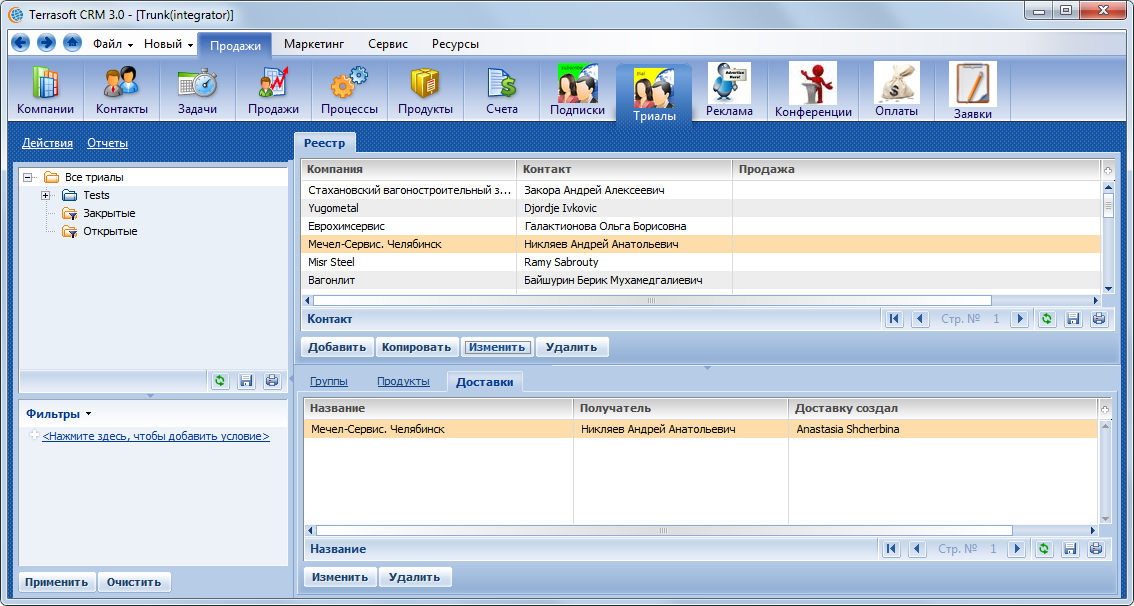Print the Доставки grid
The height and width of the screenshot is (606, 1134).
[1096, 549]
